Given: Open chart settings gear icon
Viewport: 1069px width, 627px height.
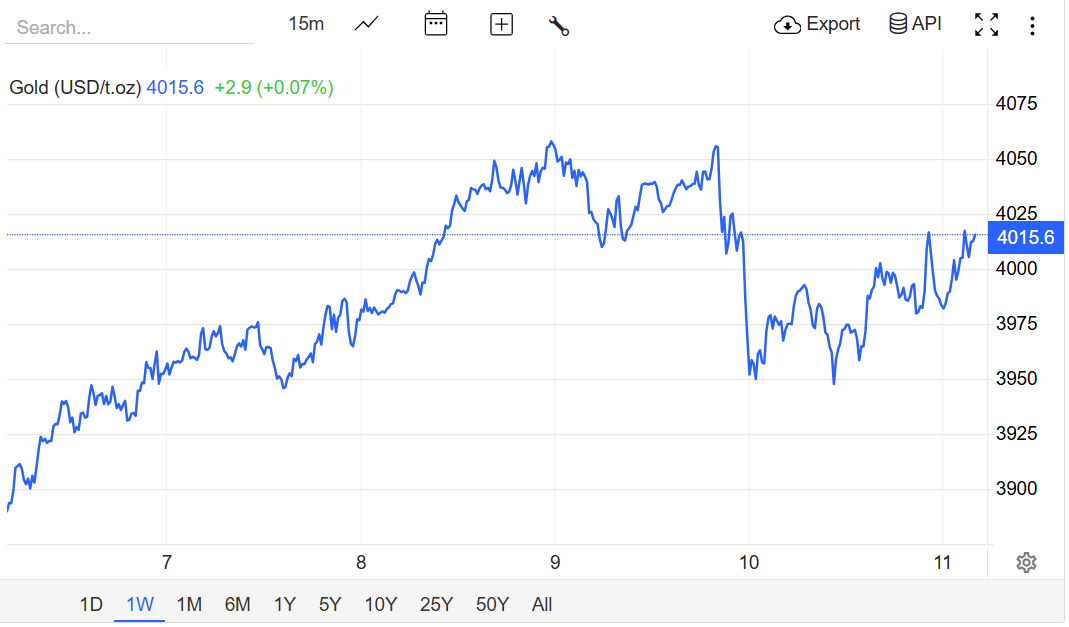Looking at the screenshot, I should (1025, 562).
